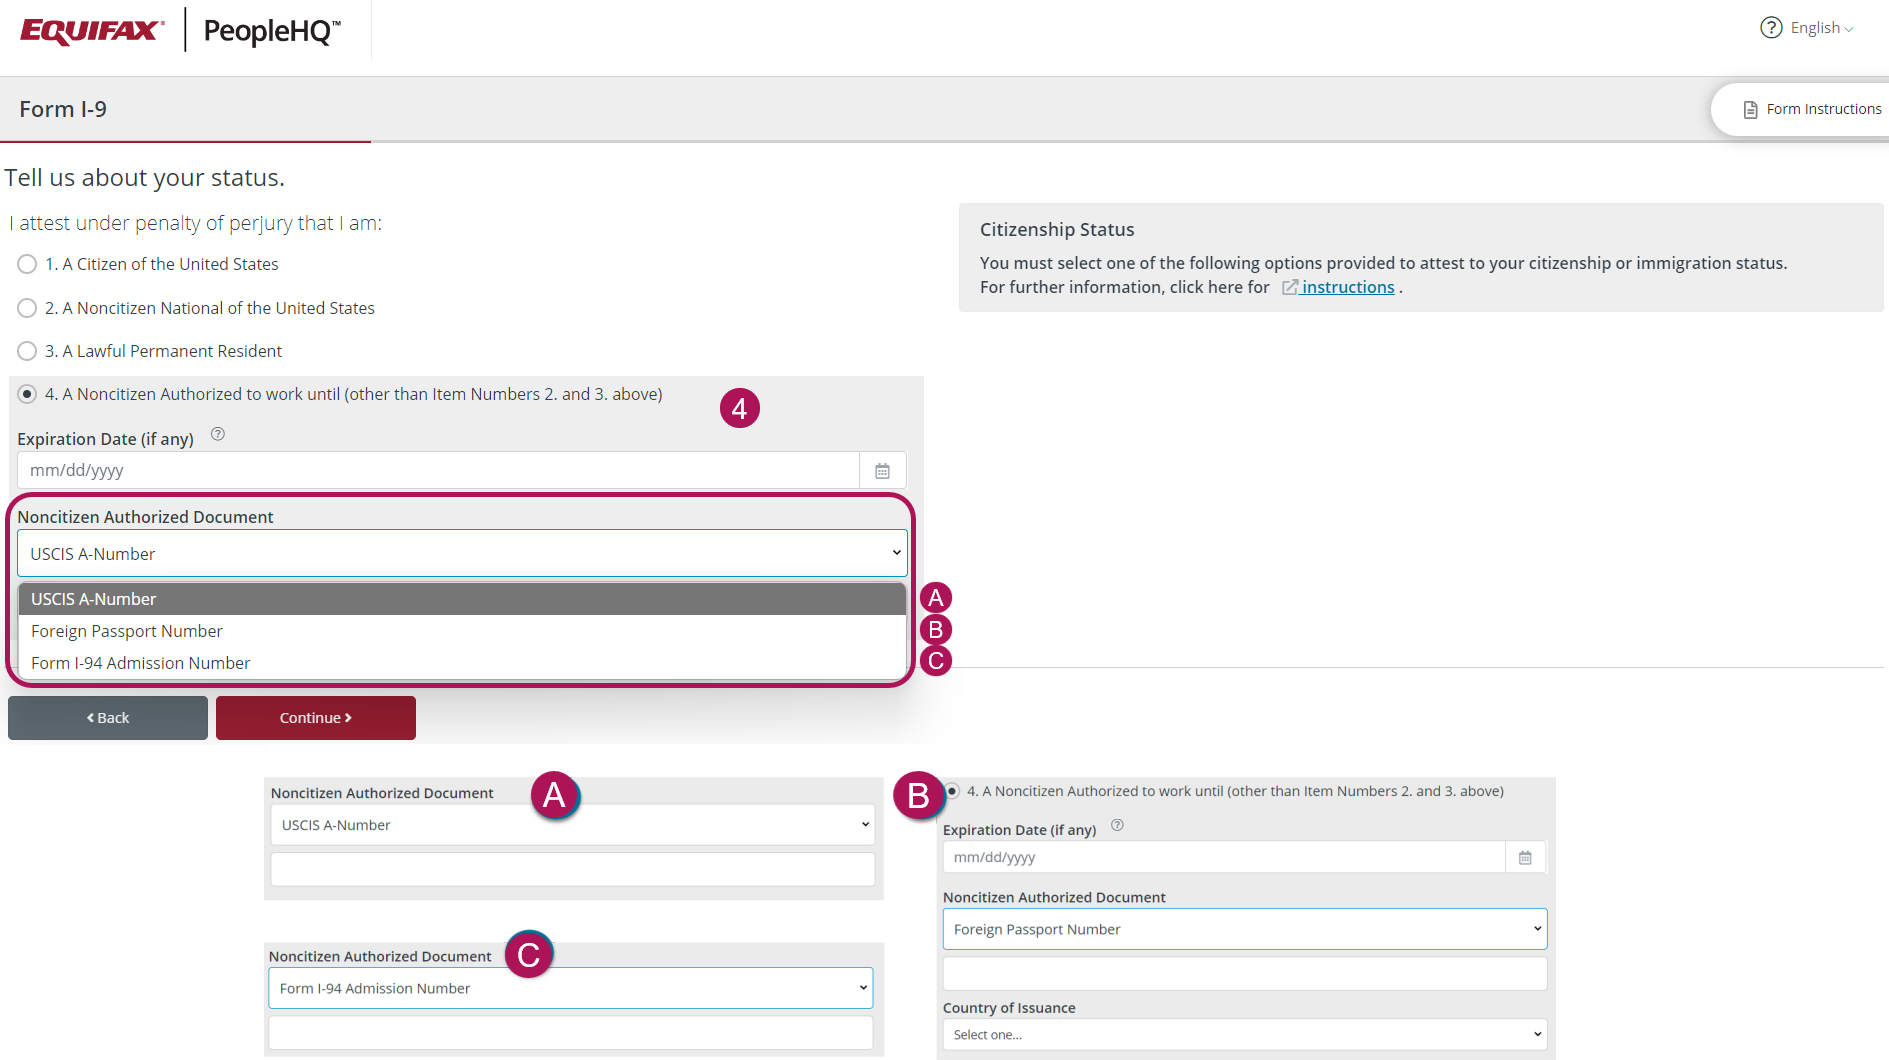Open the calendar icon in section B's date field
Viewport: 1889px width, 1060px height.
(x=1524, y=857)
